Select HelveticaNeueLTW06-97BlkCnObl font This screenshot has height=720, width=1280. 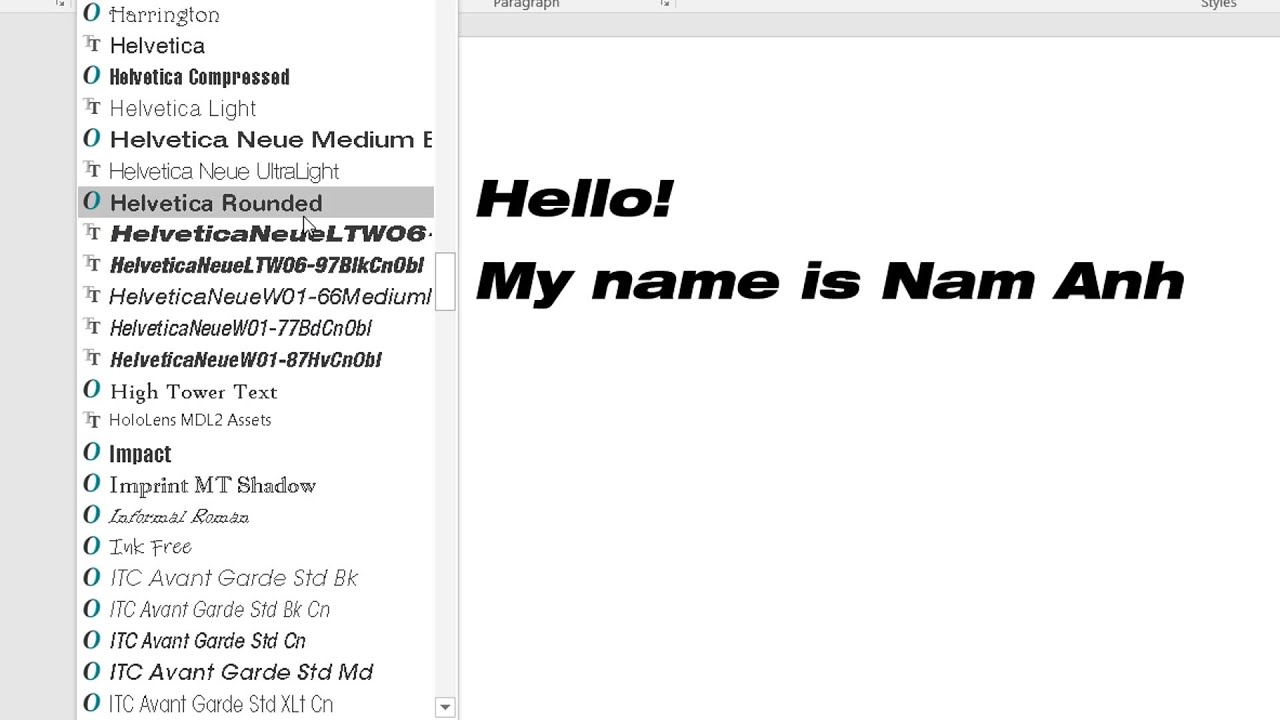coord(256,265)
